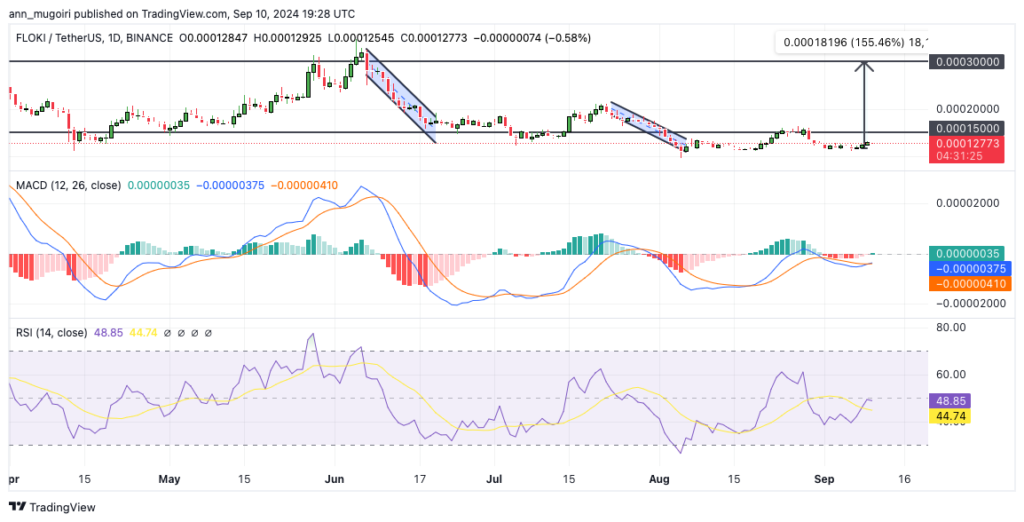Click the FLOKI / TetherUS symbol title
The height and width of the screenshot is (522, 1024).
point(58,38)
